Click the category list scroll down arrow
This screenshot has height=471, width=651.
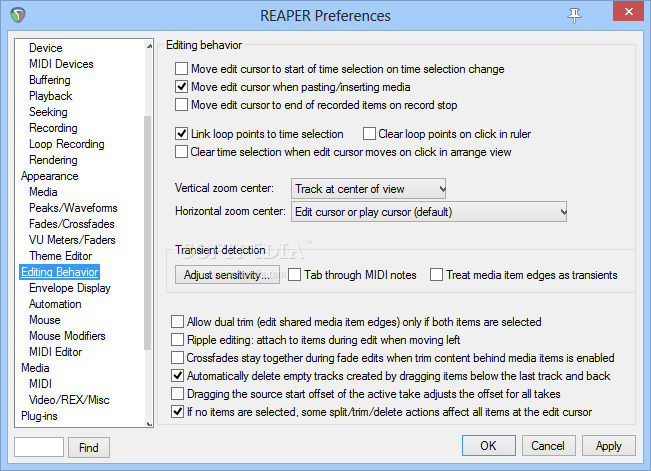[149, 423]
